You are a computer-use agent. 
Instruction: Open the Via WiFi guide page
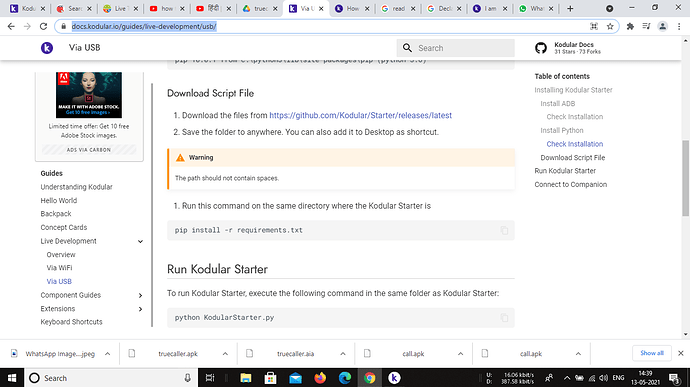click(x=59, y=268)
